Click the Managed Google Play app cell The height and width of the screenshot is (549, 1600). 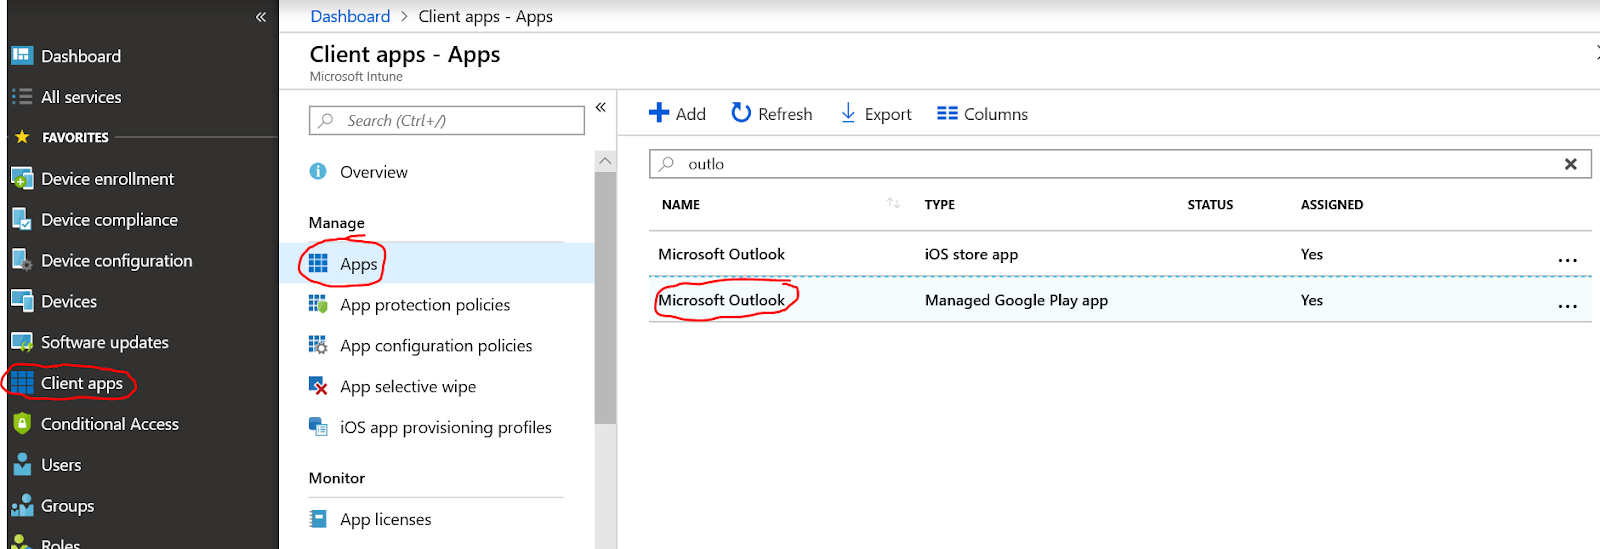(1016, 300)
